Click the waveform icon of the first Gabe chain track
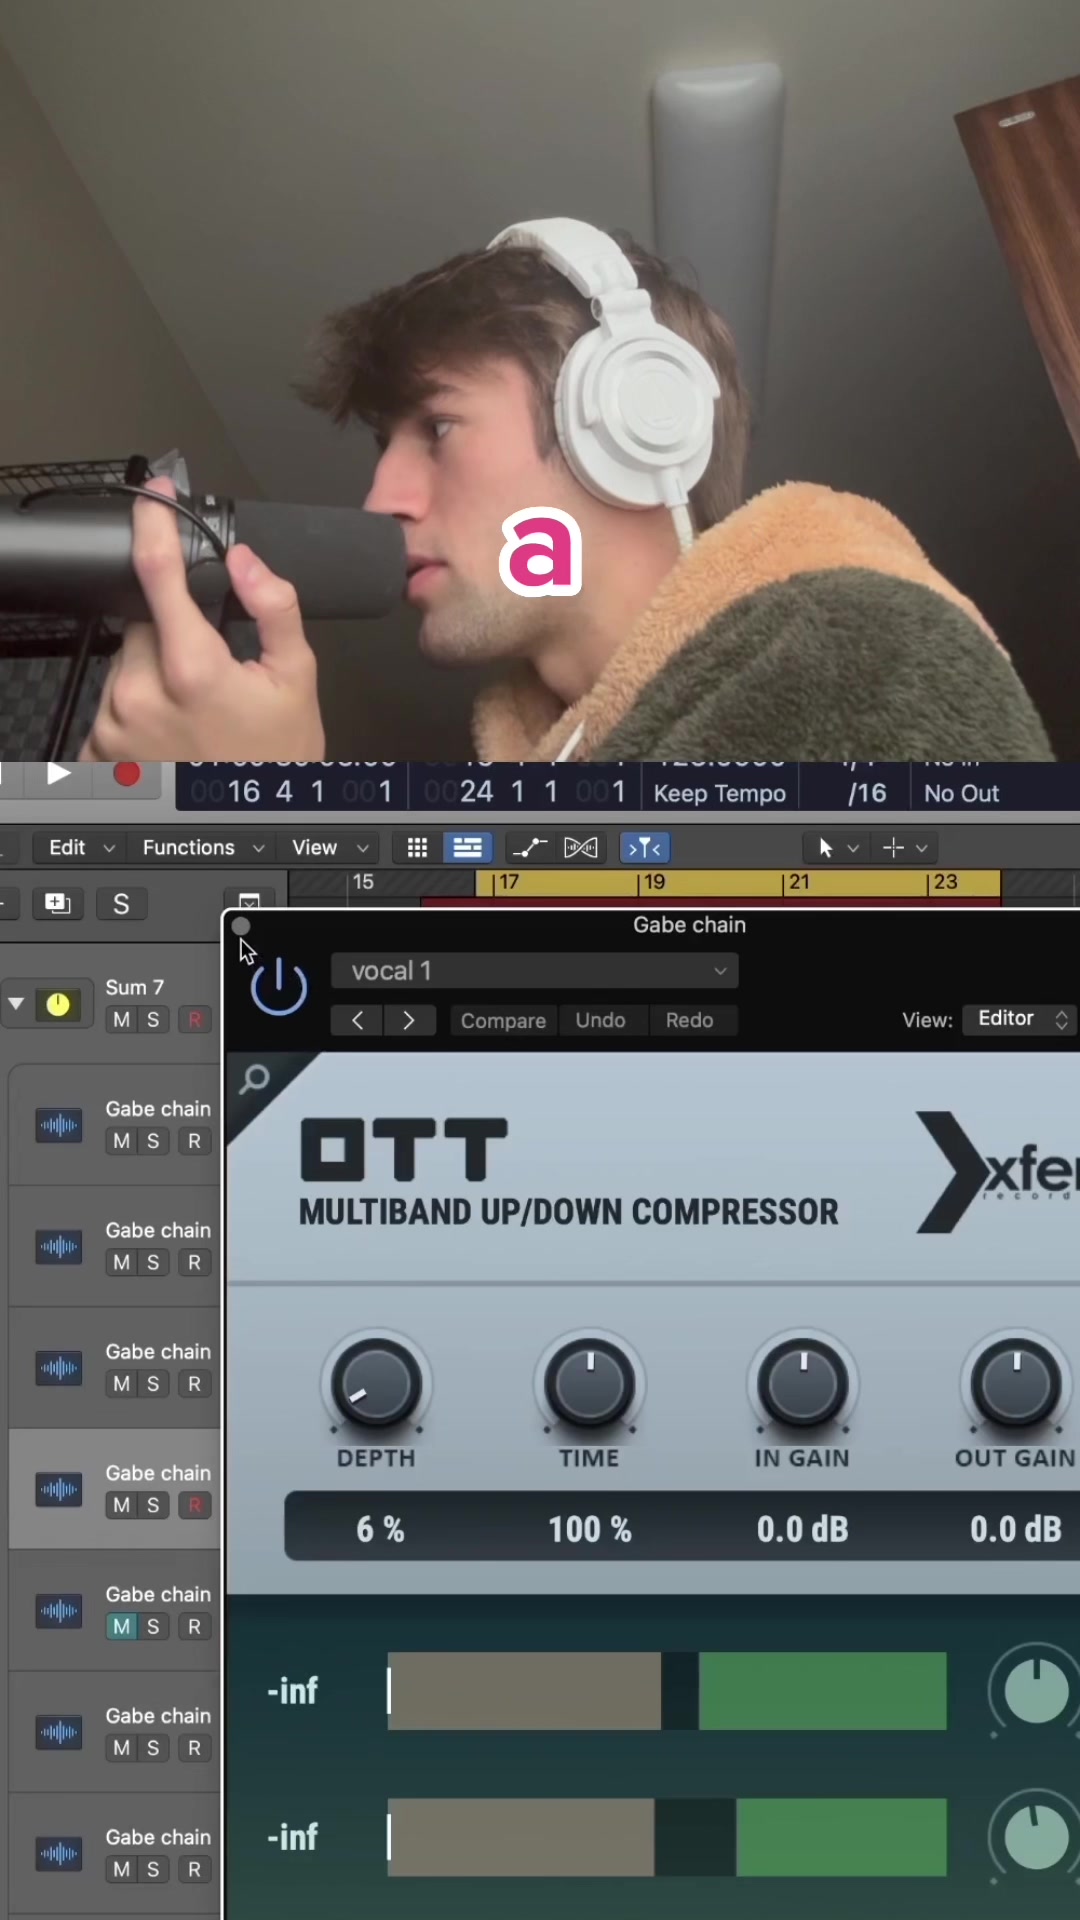 59,1126
